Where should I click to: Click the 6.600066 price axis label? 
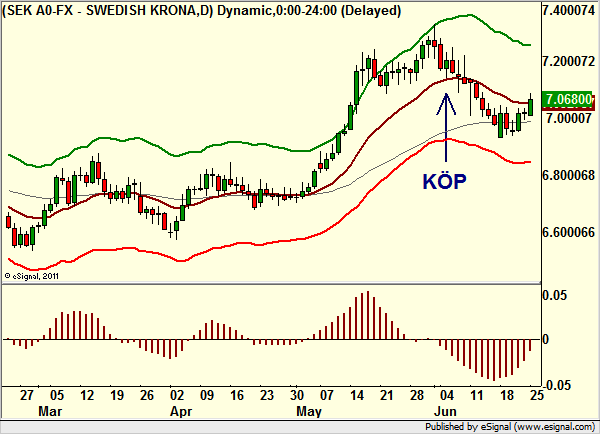(x=569, y=232)
